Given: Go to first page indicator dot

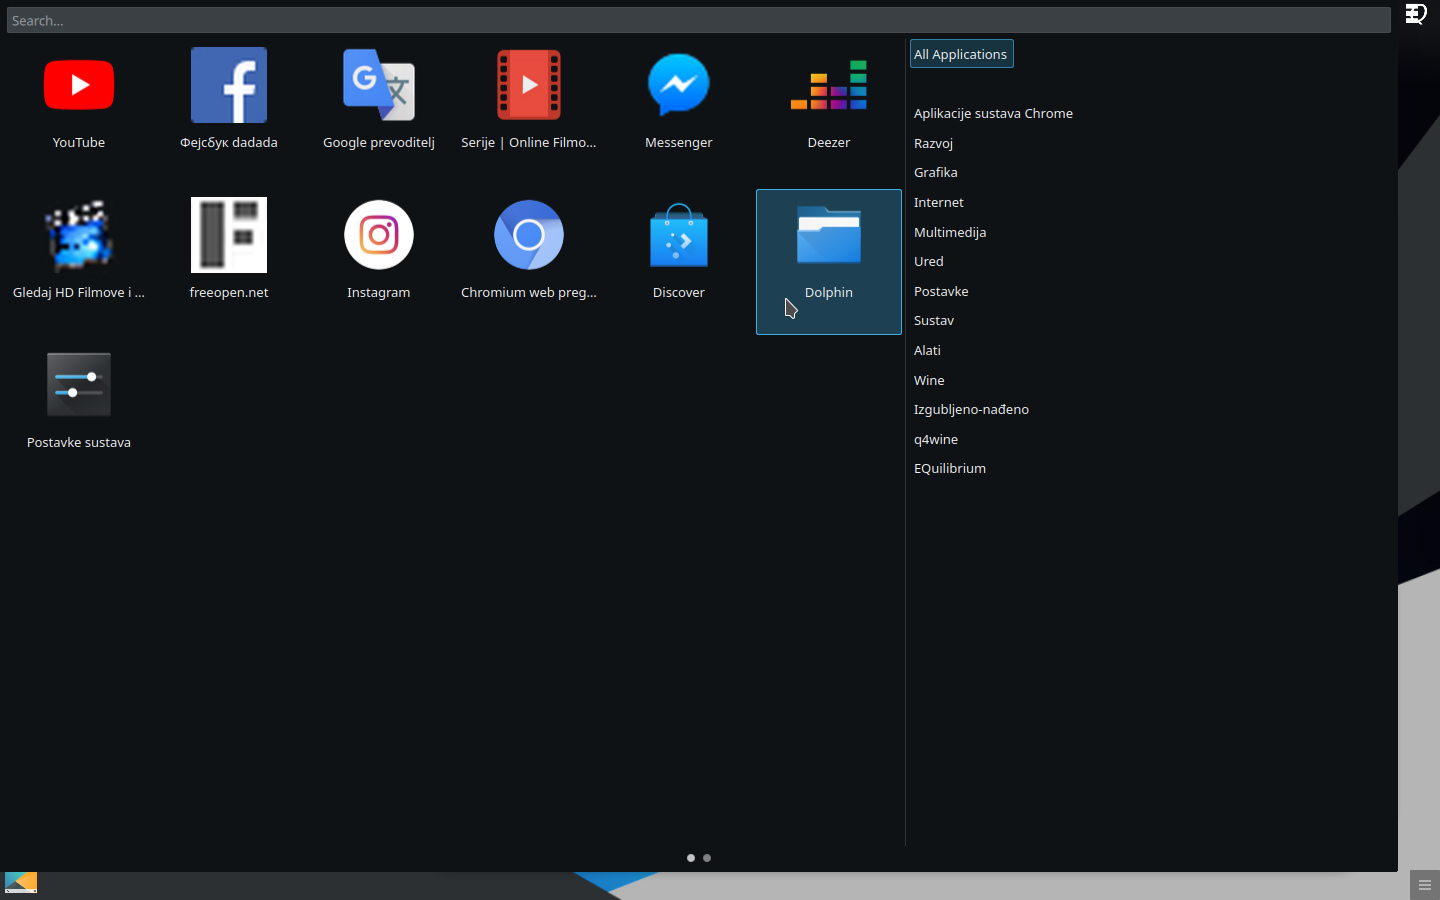Looking at the screenshot, I should pyautogui.click(x=691, y=858).
